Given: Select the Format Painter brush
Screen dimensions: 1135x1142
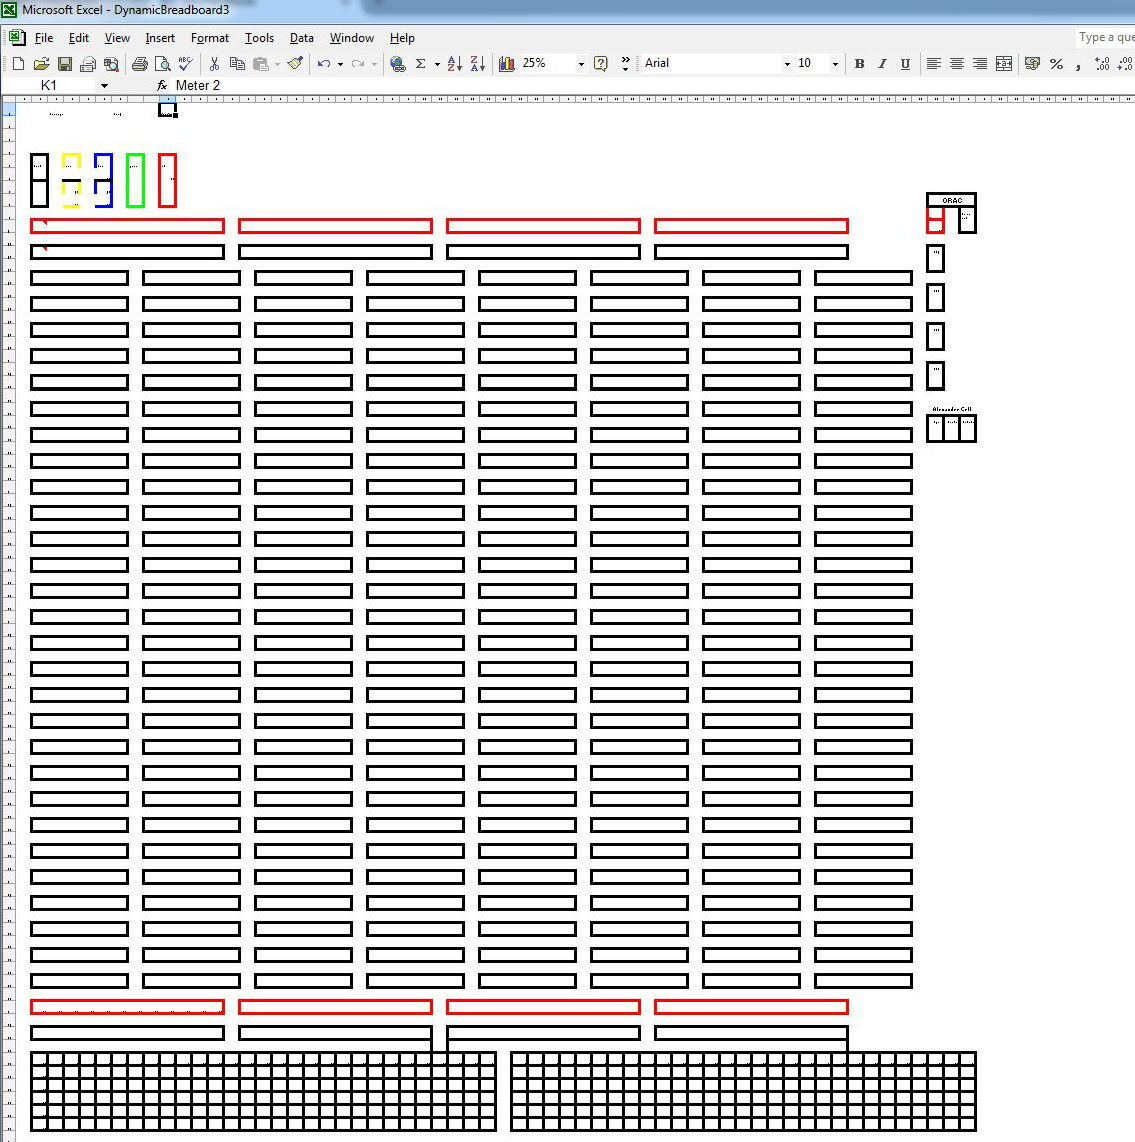Looking at the screenshot, I should pos(295,64).
